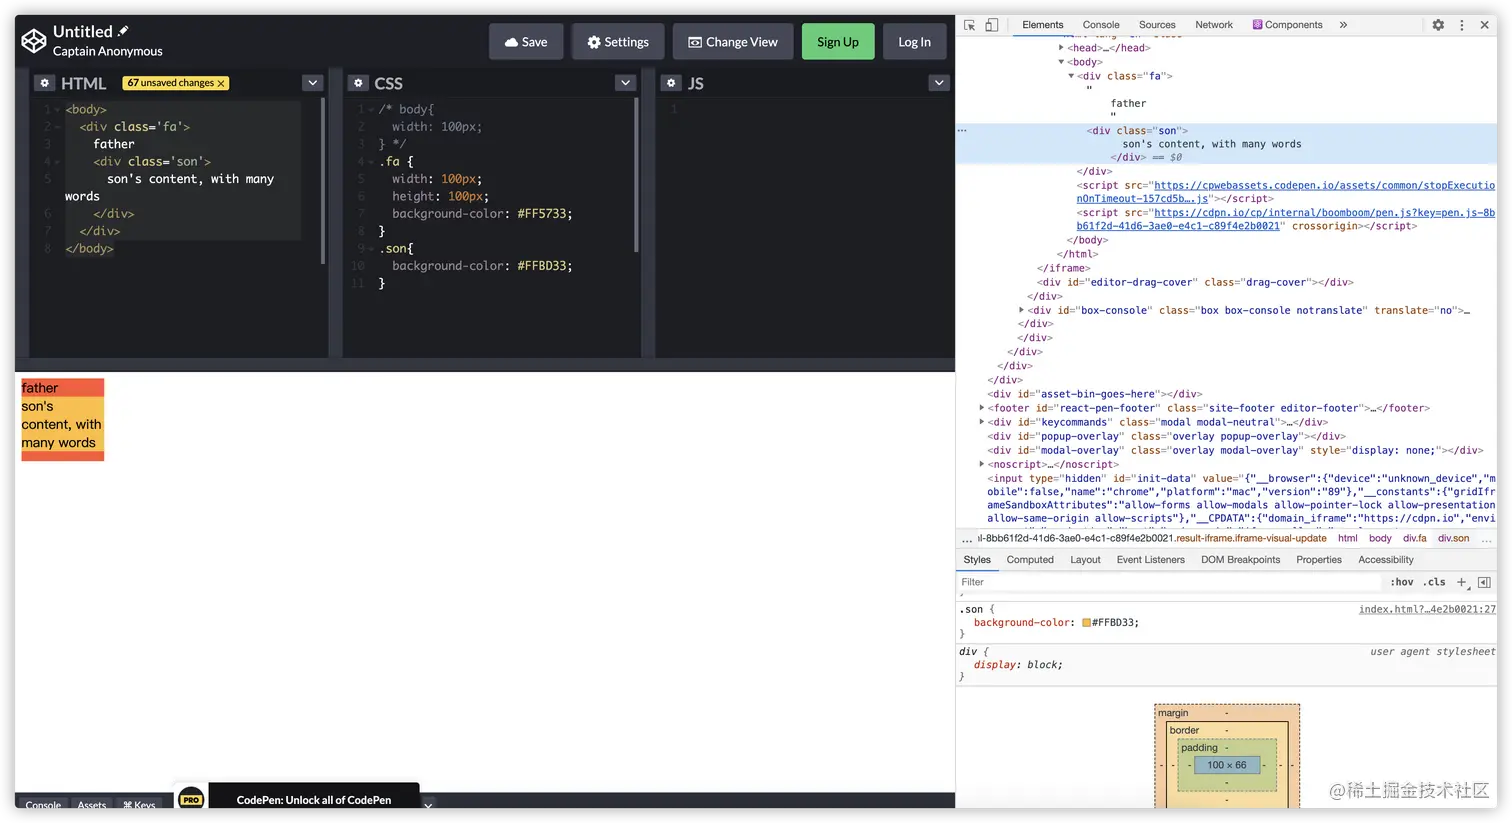Screen dimensions: 1512x823
Task: Toggle .cls element classes panel
Action: point(1436,582)
